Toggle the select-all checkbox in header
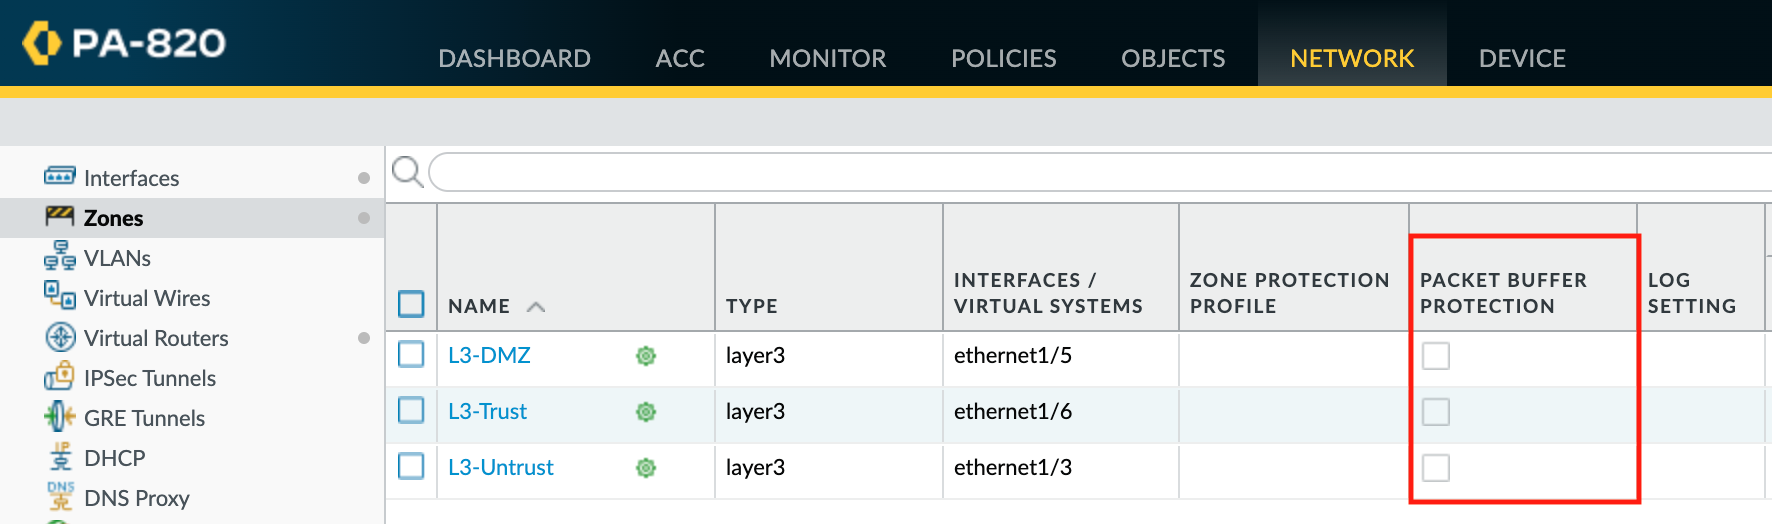 point(411,304)
